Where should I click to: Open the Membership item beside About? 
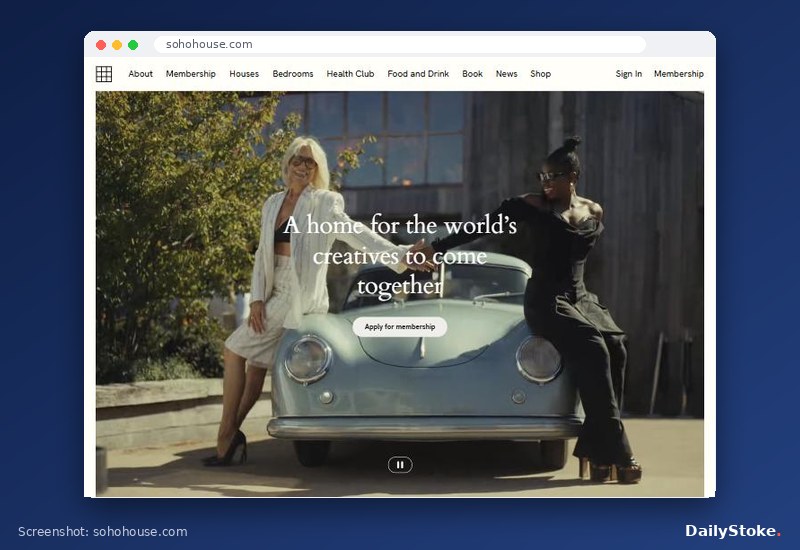coord(191,74)
